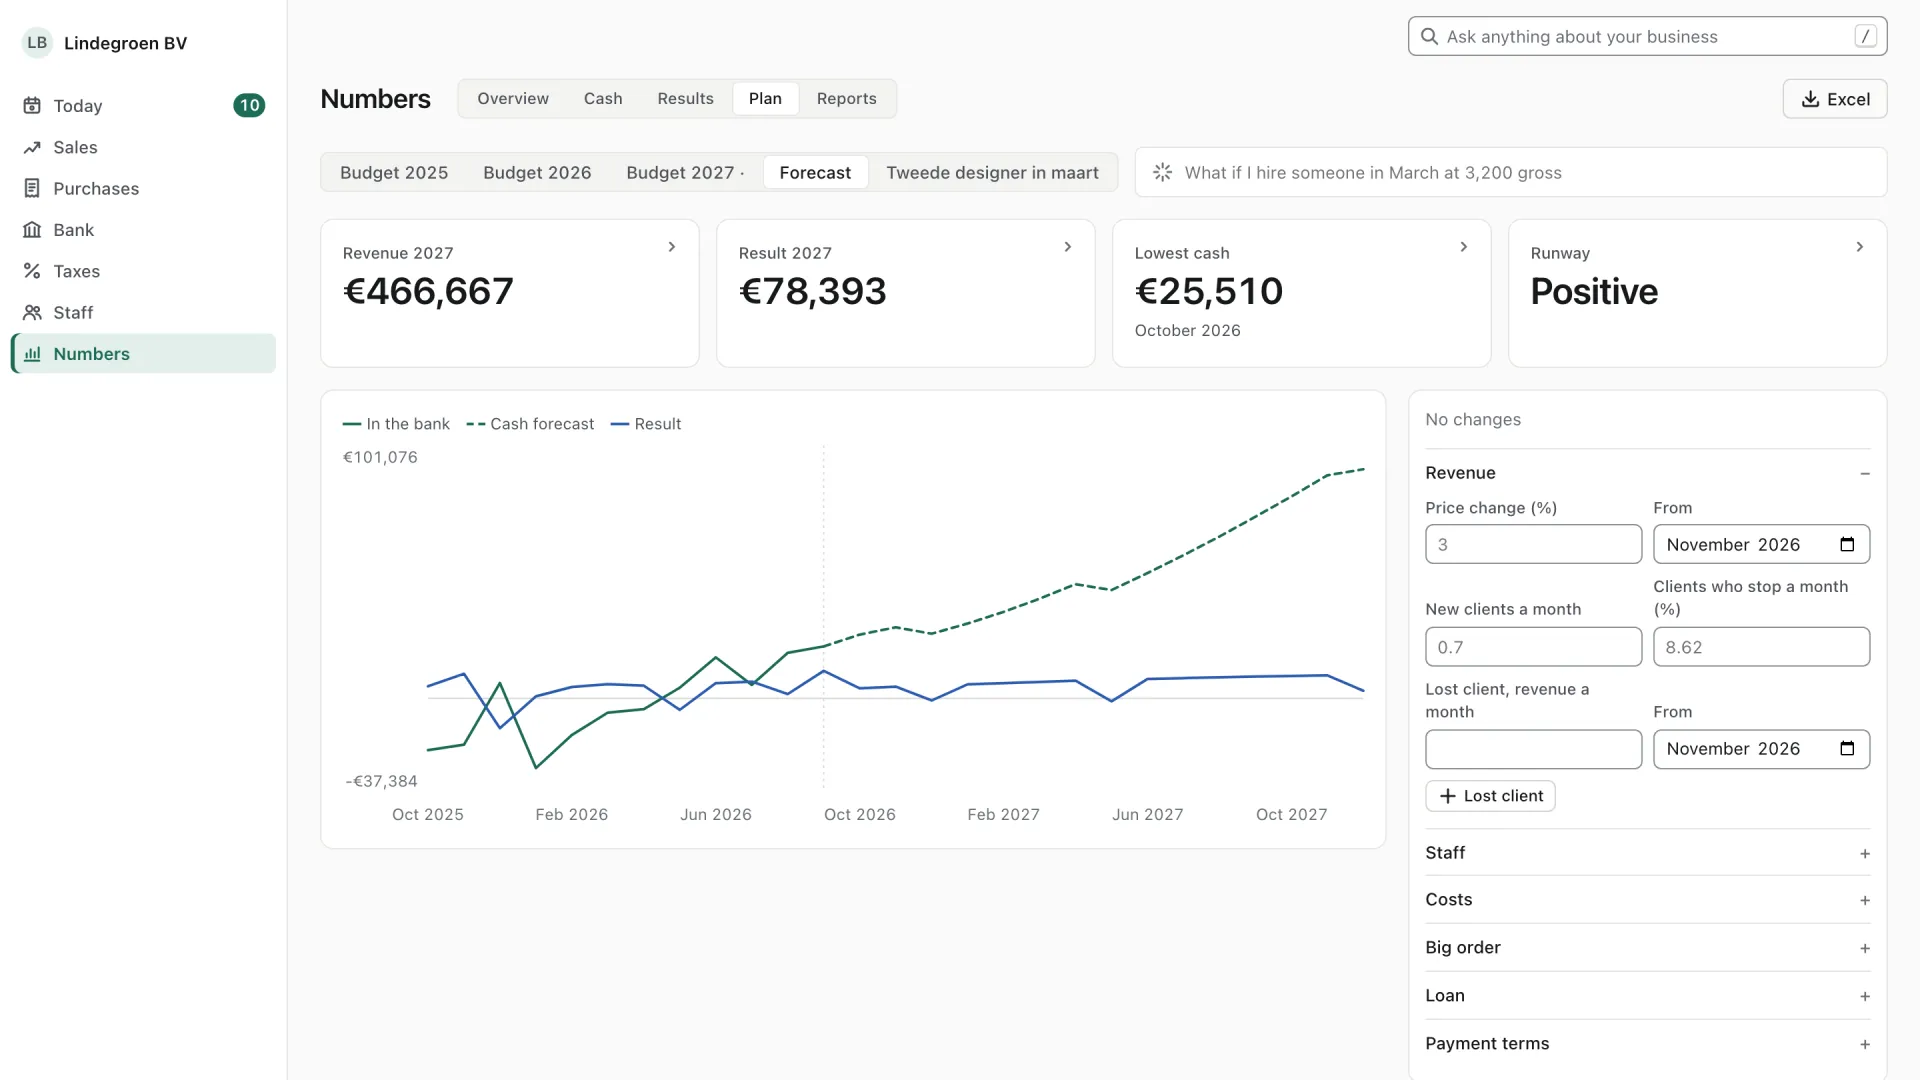Click the search magnifier icon
Image resolution: width=1920 pixels, height=1080 pixels.
[x=1429, y=37]
